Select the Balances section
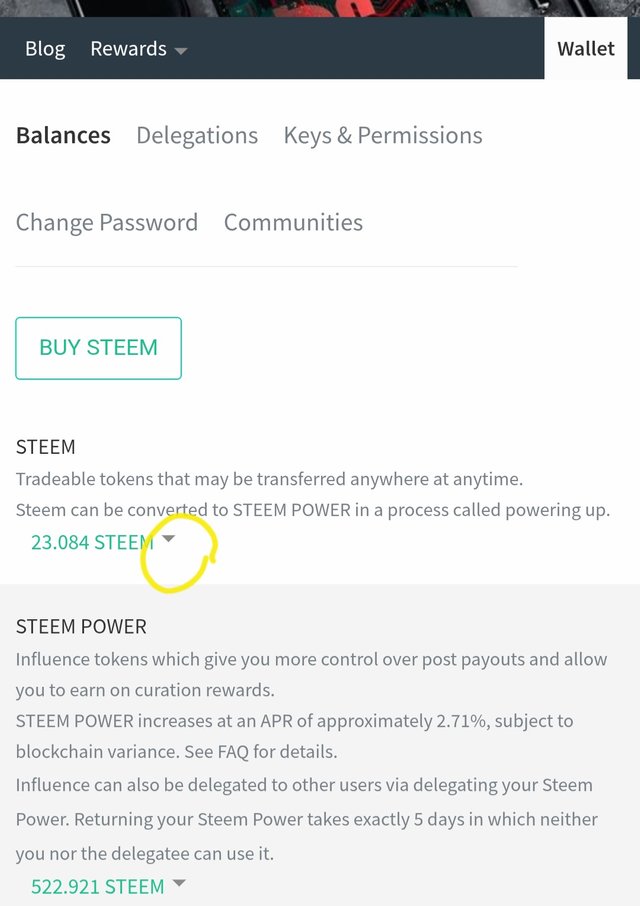The image size is (640, 906). pos(64,135)
